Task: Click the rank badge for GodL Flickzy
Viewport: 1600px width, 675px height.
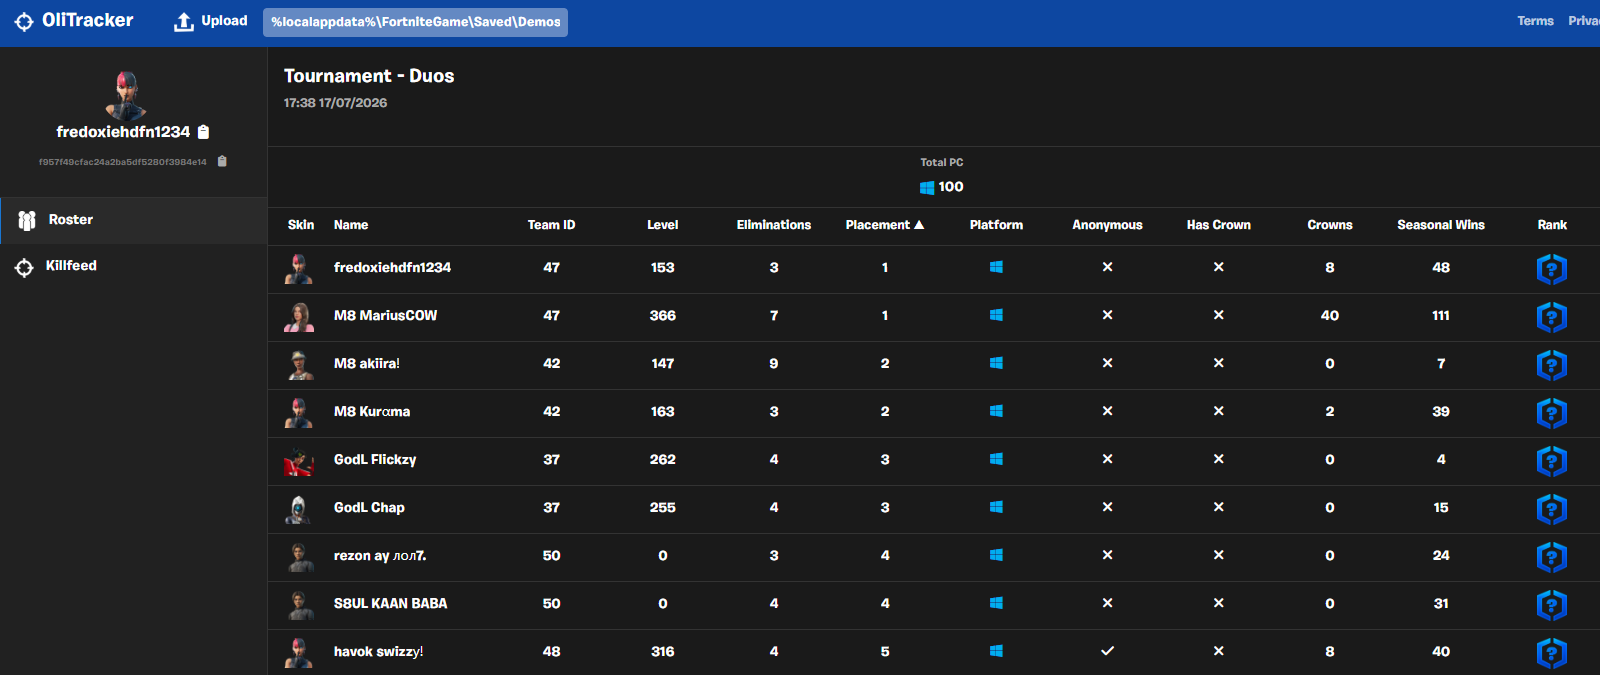Action: (1552, 461)
